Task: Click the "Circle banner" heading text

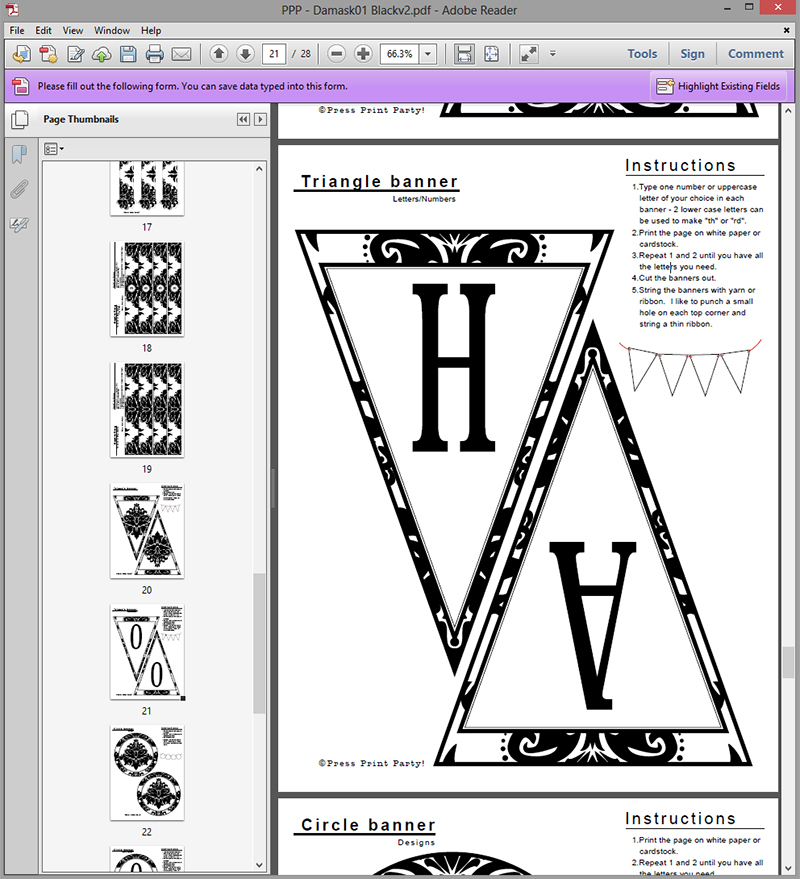Action: click(368, 825)
